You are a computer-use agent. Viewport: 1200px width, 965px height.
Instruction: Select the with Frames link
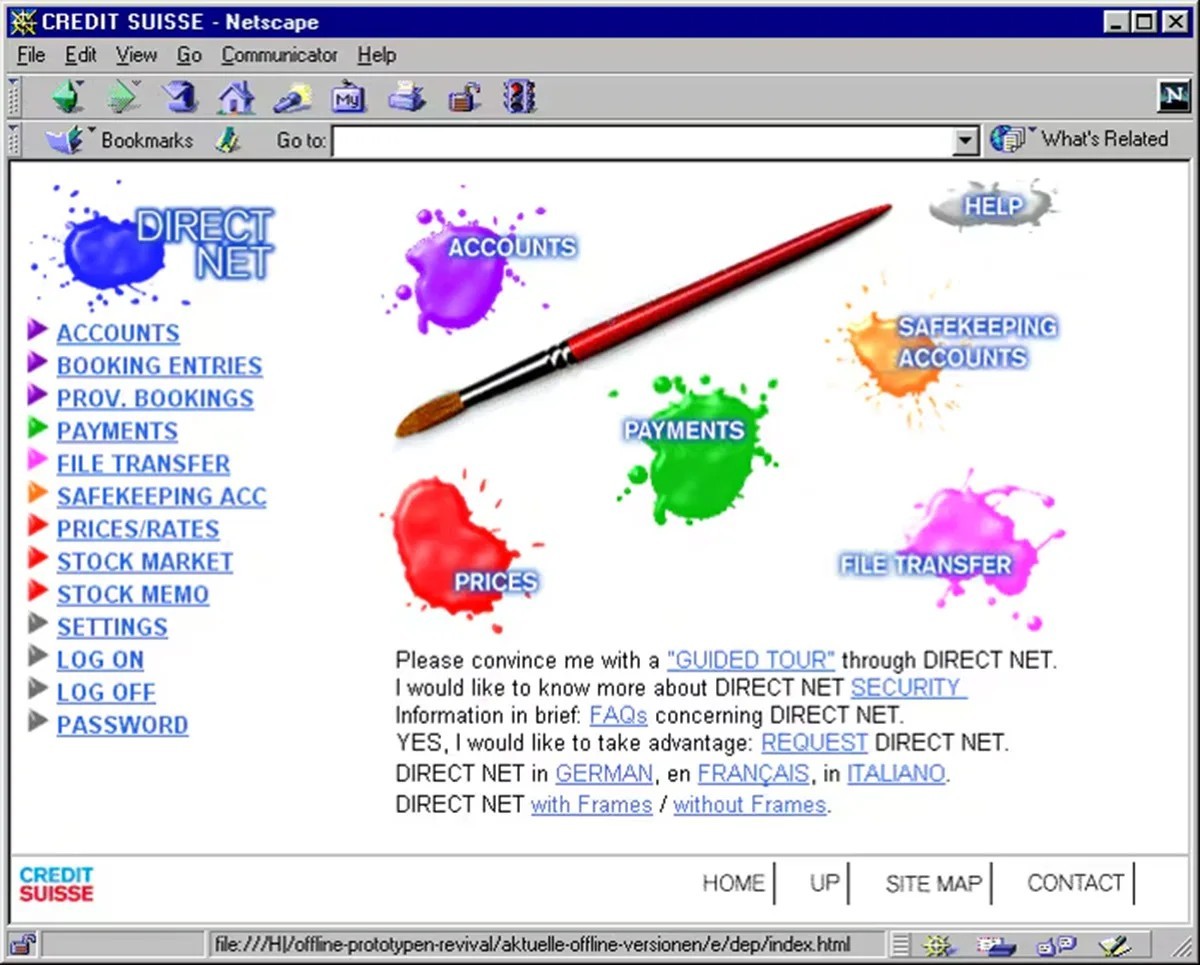click(591, 805)
